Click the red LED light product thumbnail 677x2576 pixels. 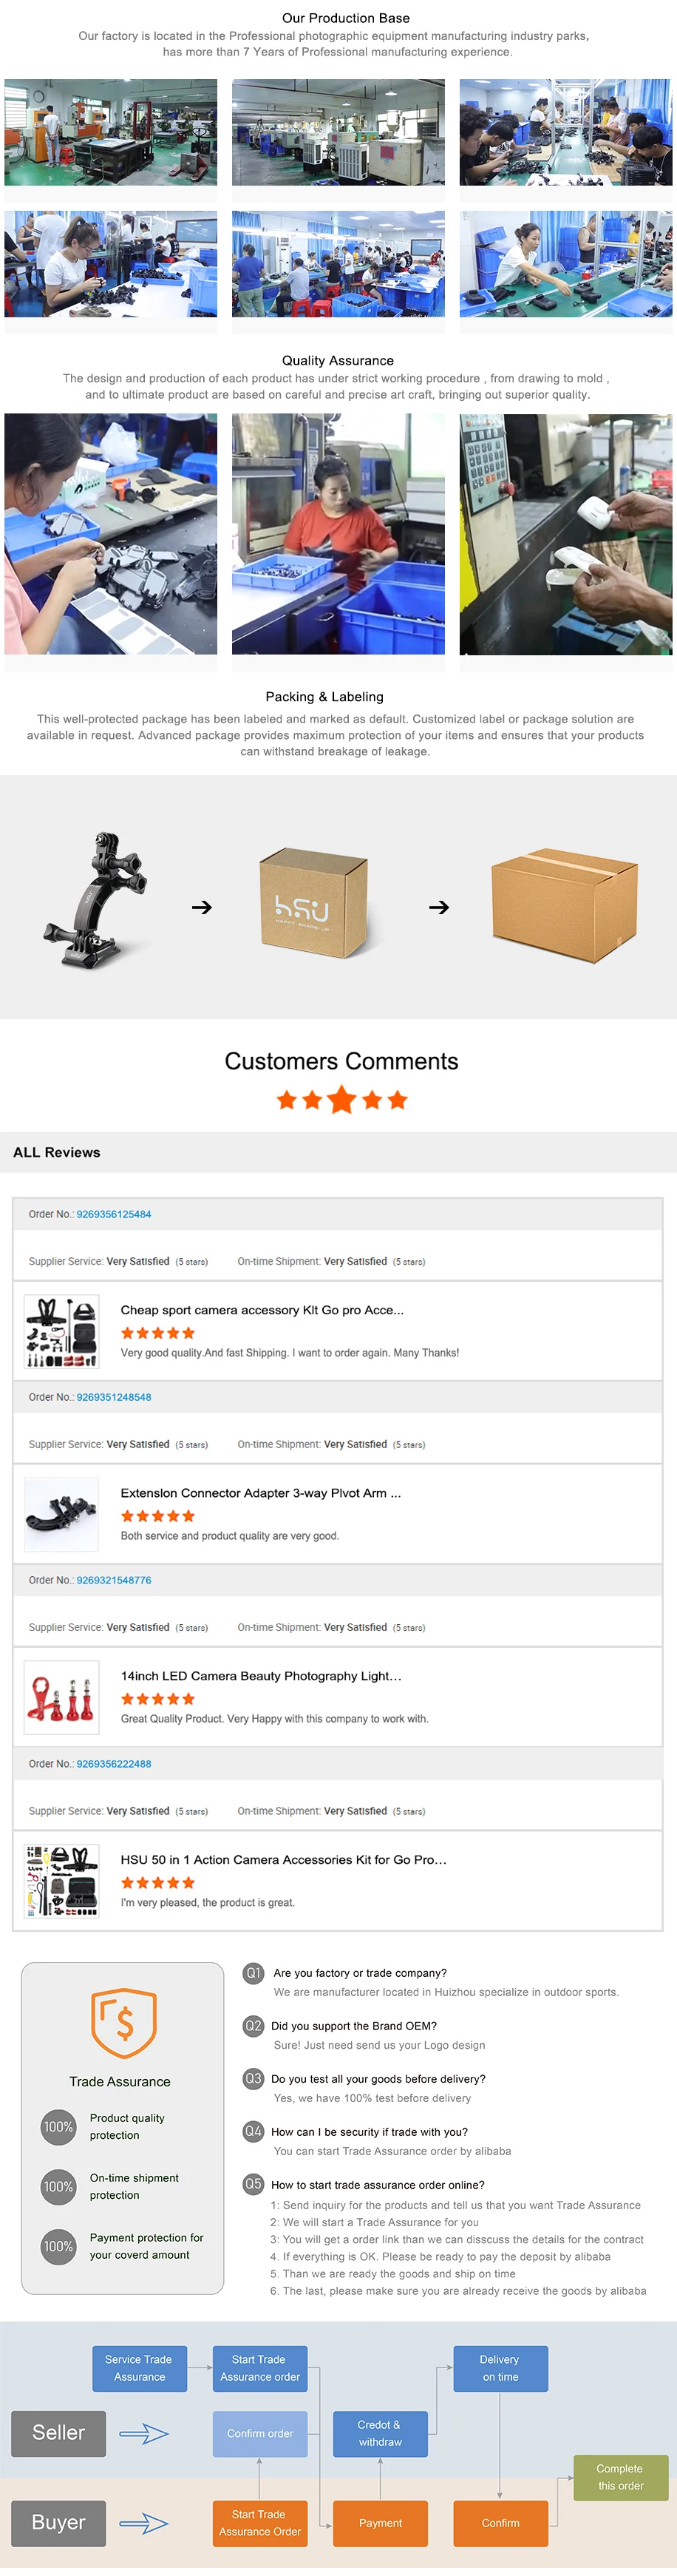(62, 1698)
